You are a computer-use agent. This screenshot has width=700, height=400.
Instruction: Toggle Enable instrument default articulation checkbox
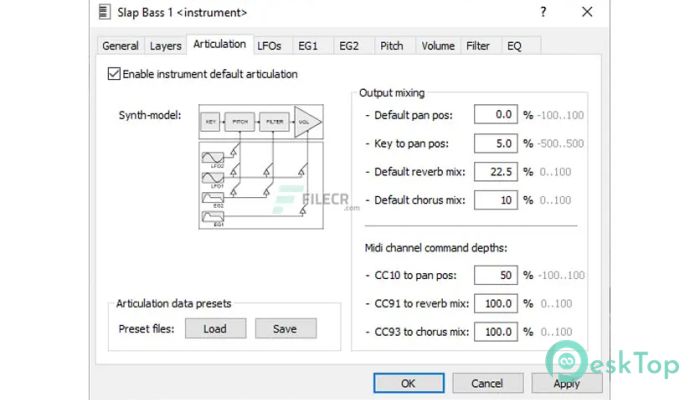pos(114,74)
